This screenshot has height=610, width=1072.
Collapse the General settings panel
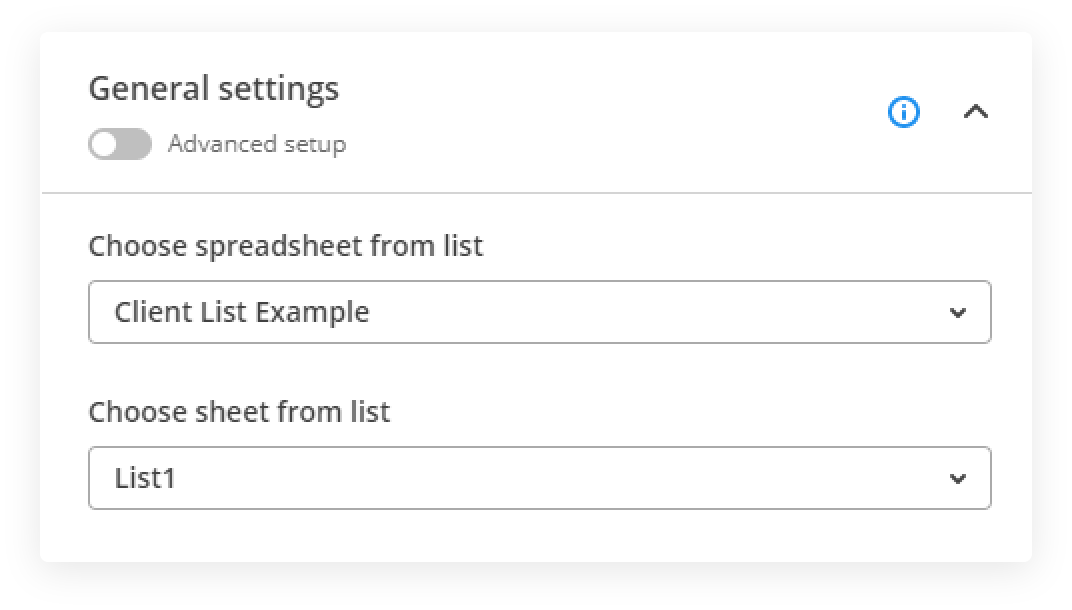coord(975,113)
